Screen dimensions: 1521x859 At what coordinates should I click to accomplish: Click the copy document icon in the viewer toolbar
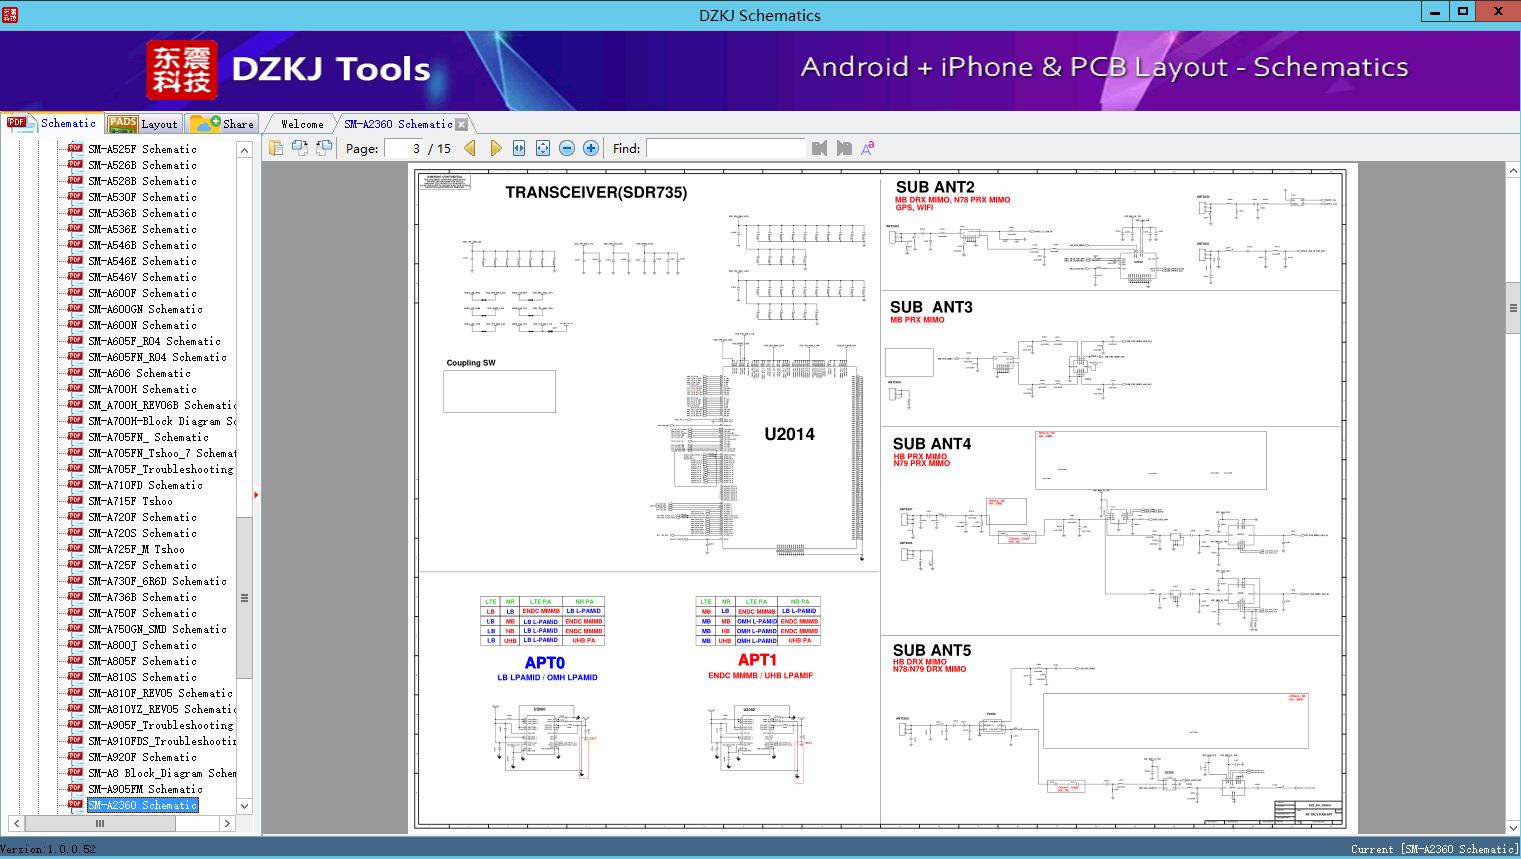(276, 148)
